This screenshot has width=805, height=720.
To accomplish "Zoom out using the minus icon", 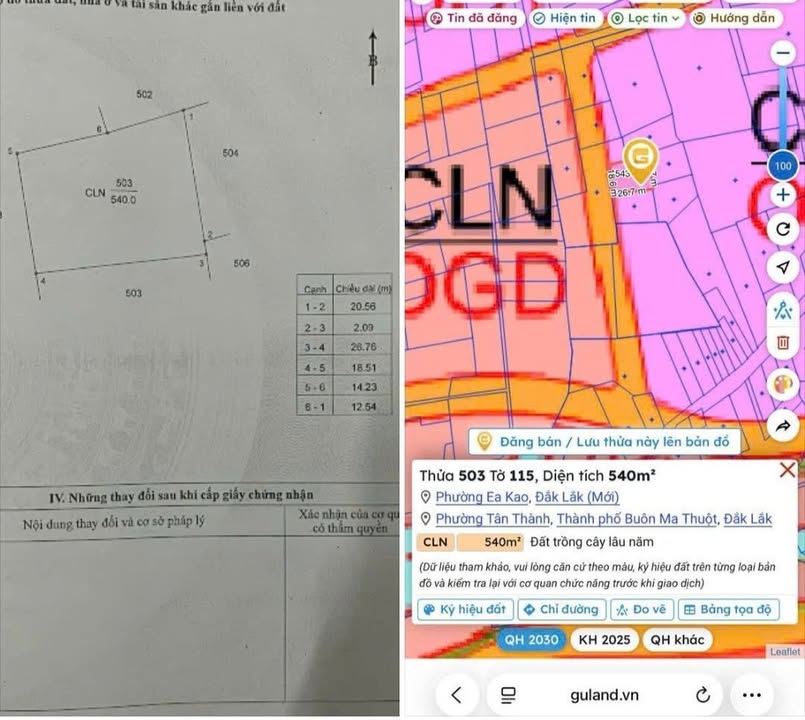I will pos(784,52).
